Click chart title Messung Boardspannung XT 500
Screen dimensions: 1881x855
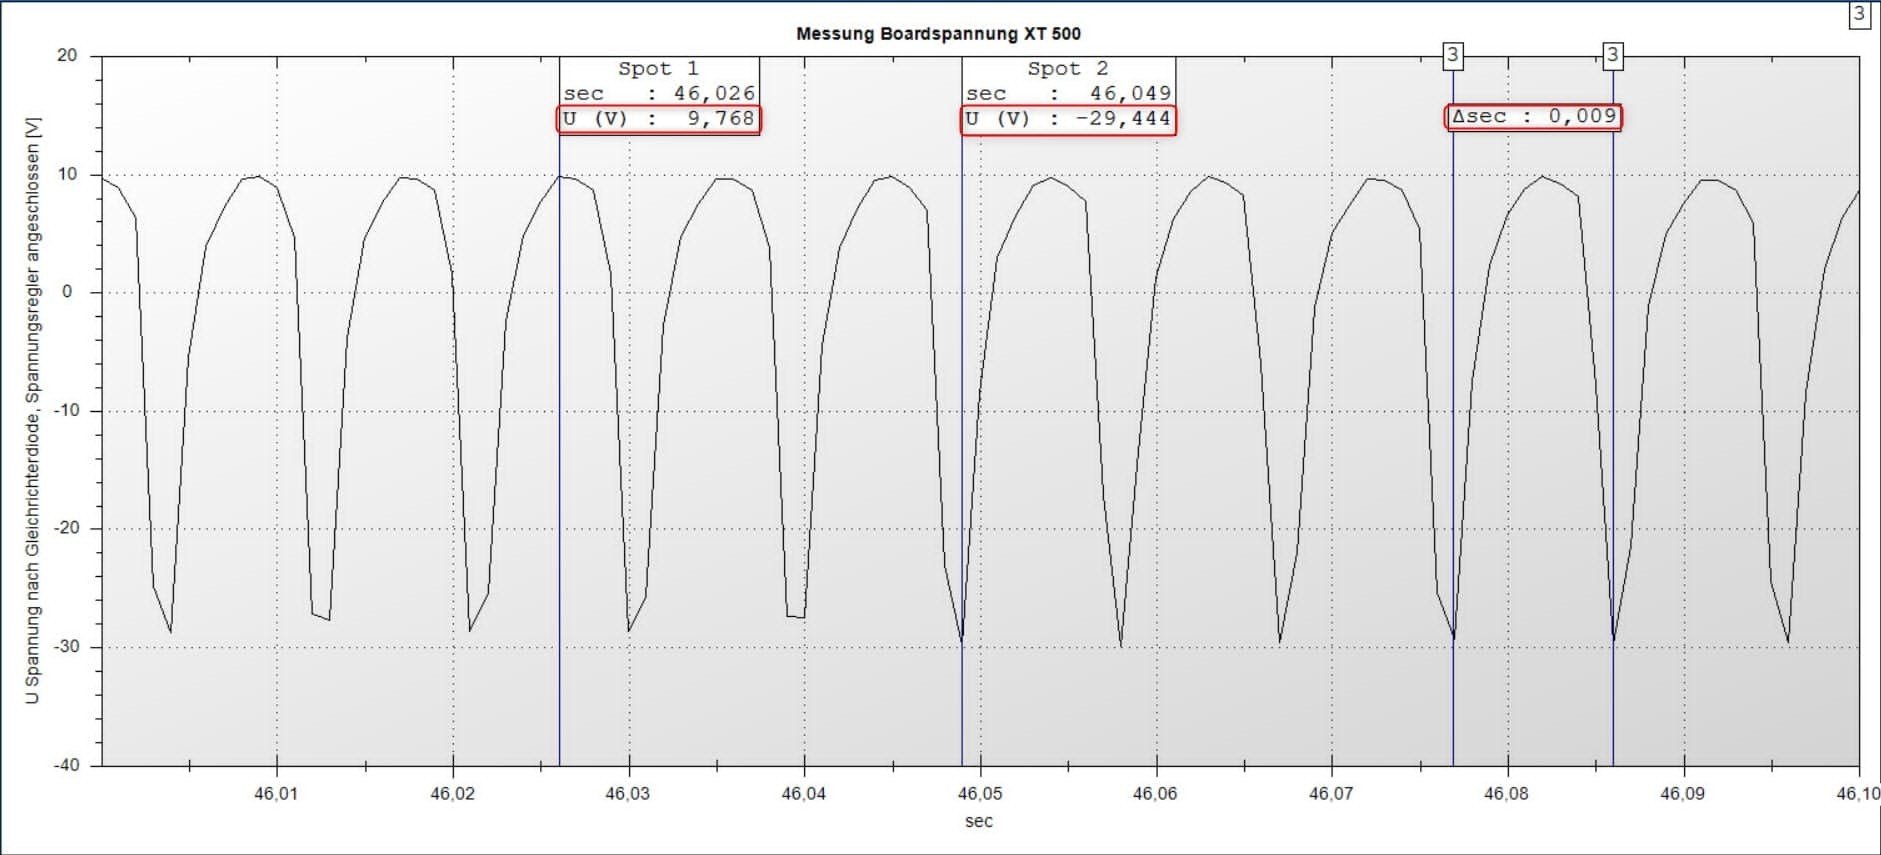pyautogui.click(x=938, y=34)
